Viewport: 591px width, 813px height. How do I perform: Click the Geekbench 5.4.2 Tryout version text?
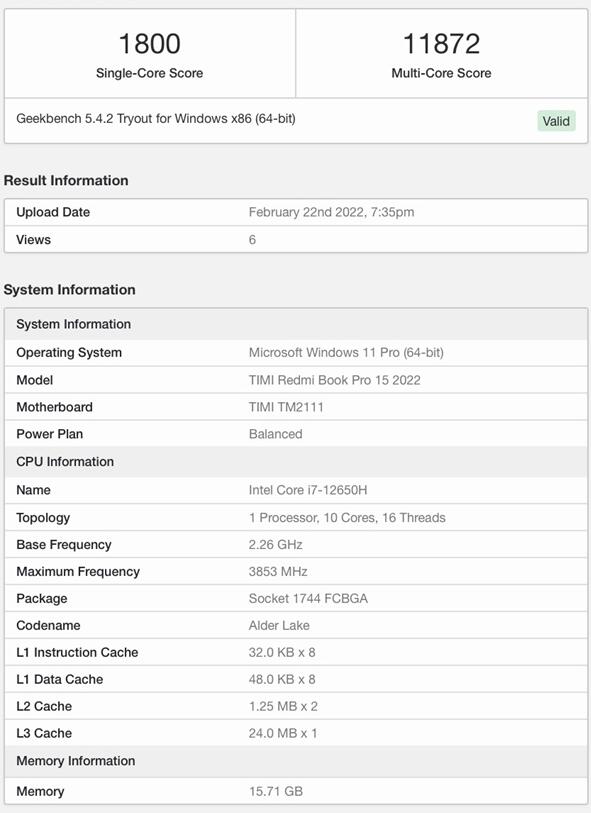pyautogui.click(x=156, y=119)
